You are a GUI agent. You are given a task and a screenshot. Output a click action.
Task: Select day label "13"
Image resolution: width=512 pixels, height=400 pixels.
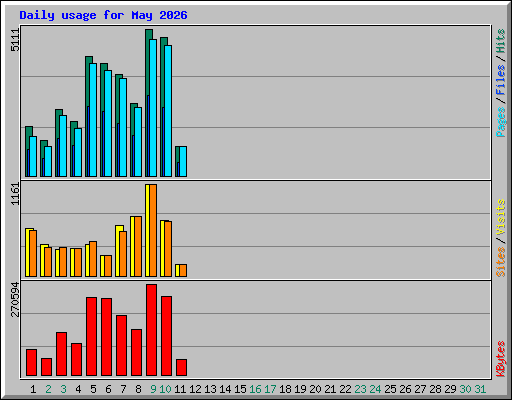210,389
